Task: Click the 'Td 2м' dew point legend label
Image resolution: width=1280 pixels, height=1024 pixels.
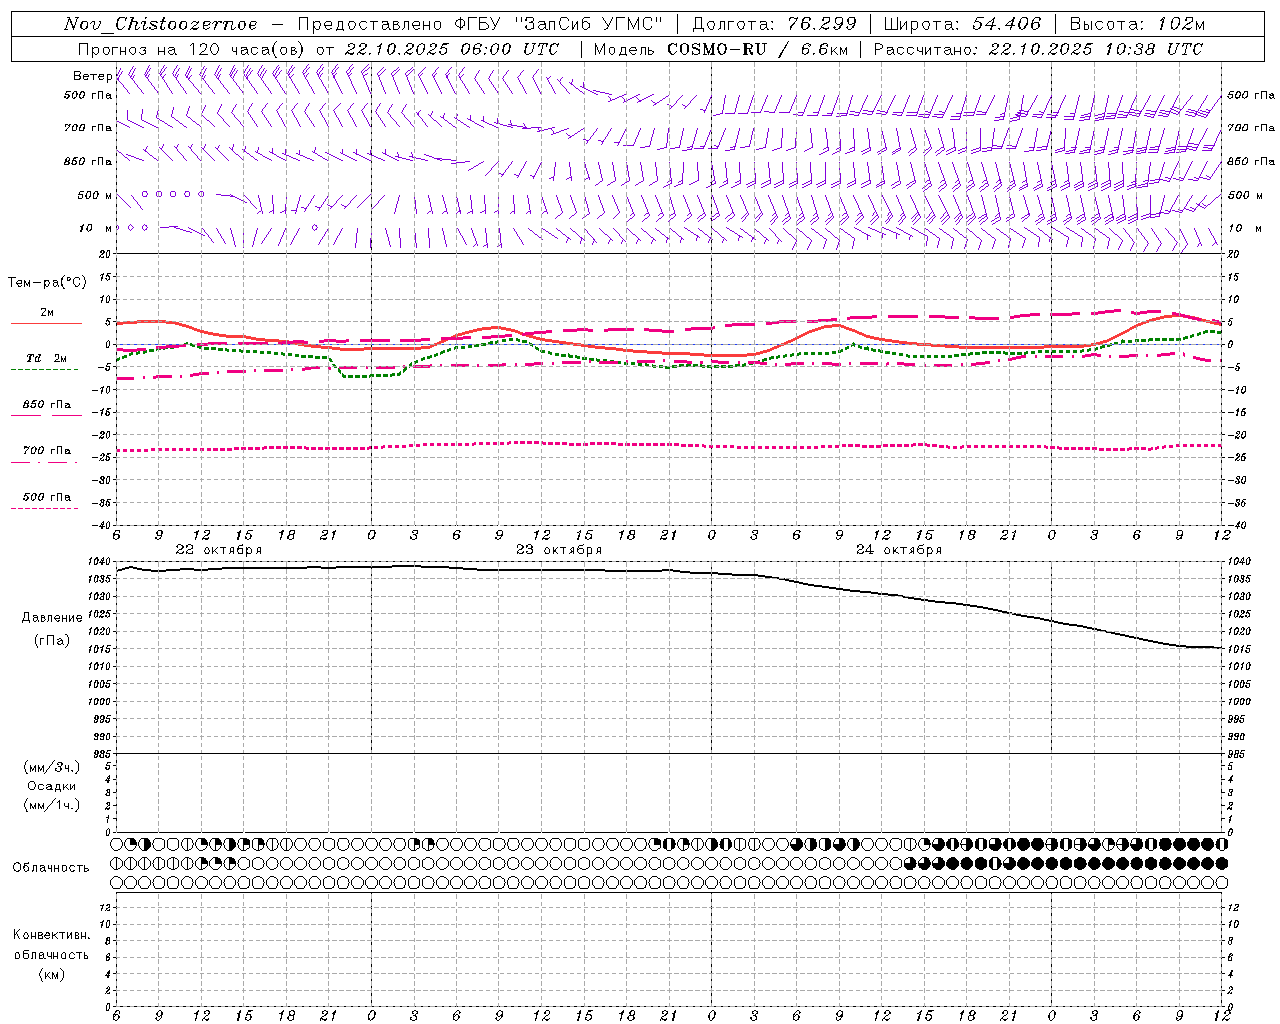Action: (x=47, y=358)
